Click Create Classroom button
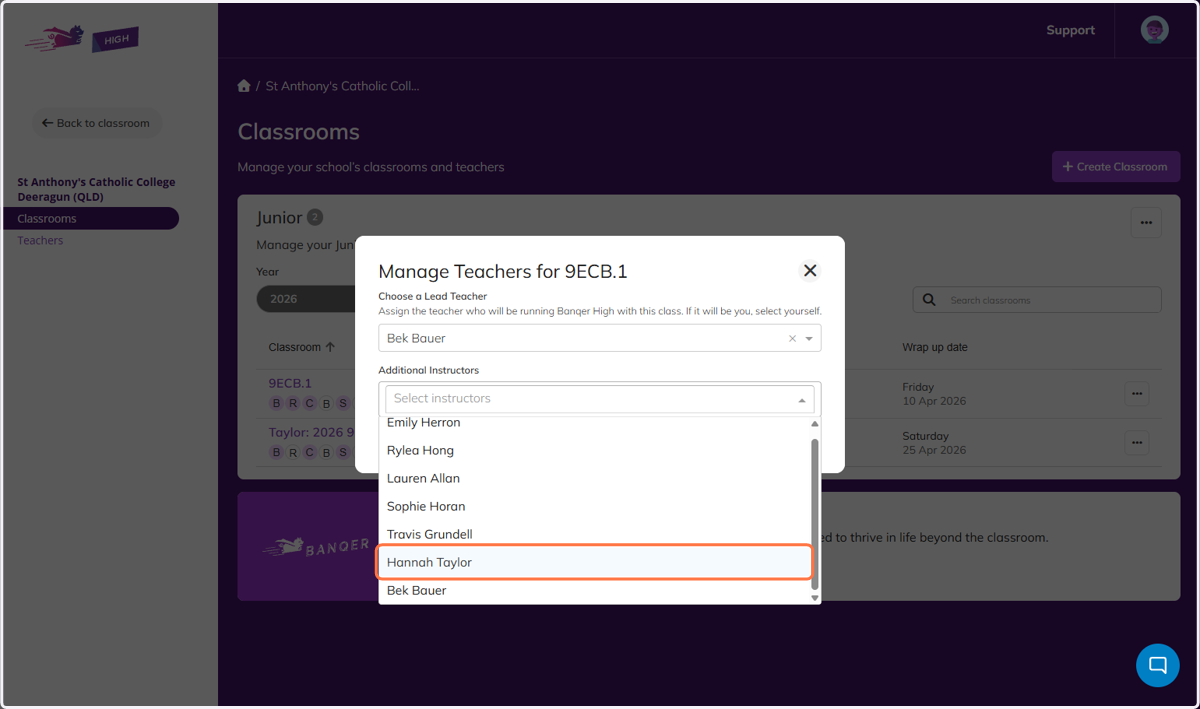Image resolution: width=1200 pixels, height=709 pixels. click(x=1116, y=167)
